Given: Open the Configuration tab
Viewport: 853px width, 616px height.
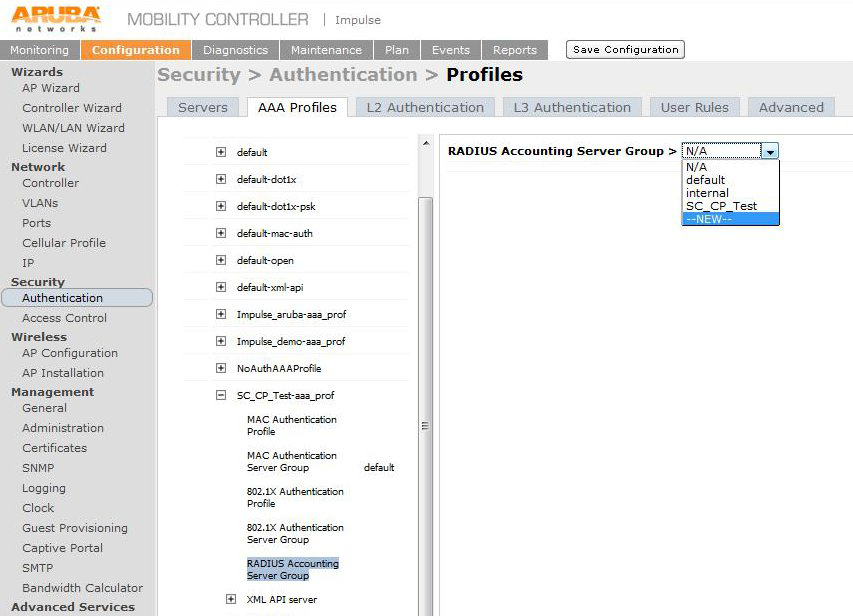Looking at the screenshot, I should (135, 50).
